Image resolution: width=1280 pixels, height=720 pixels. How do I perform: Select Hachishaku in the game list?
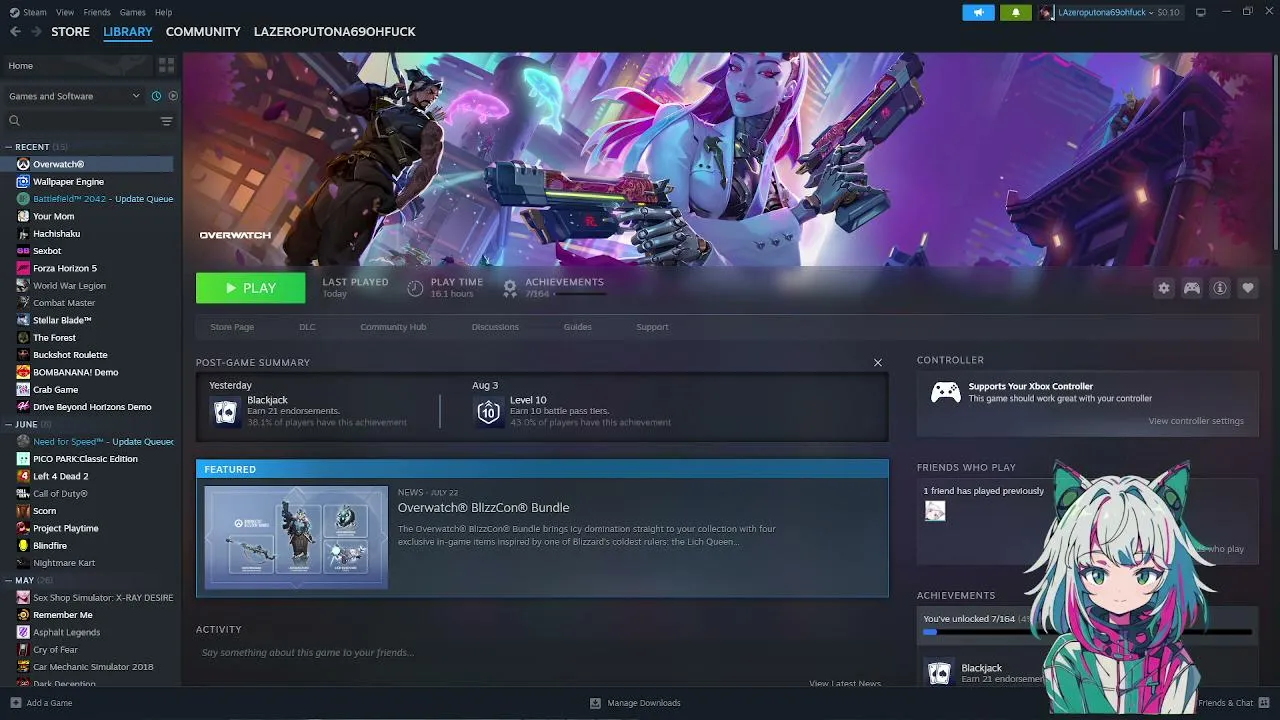point(87,234)
